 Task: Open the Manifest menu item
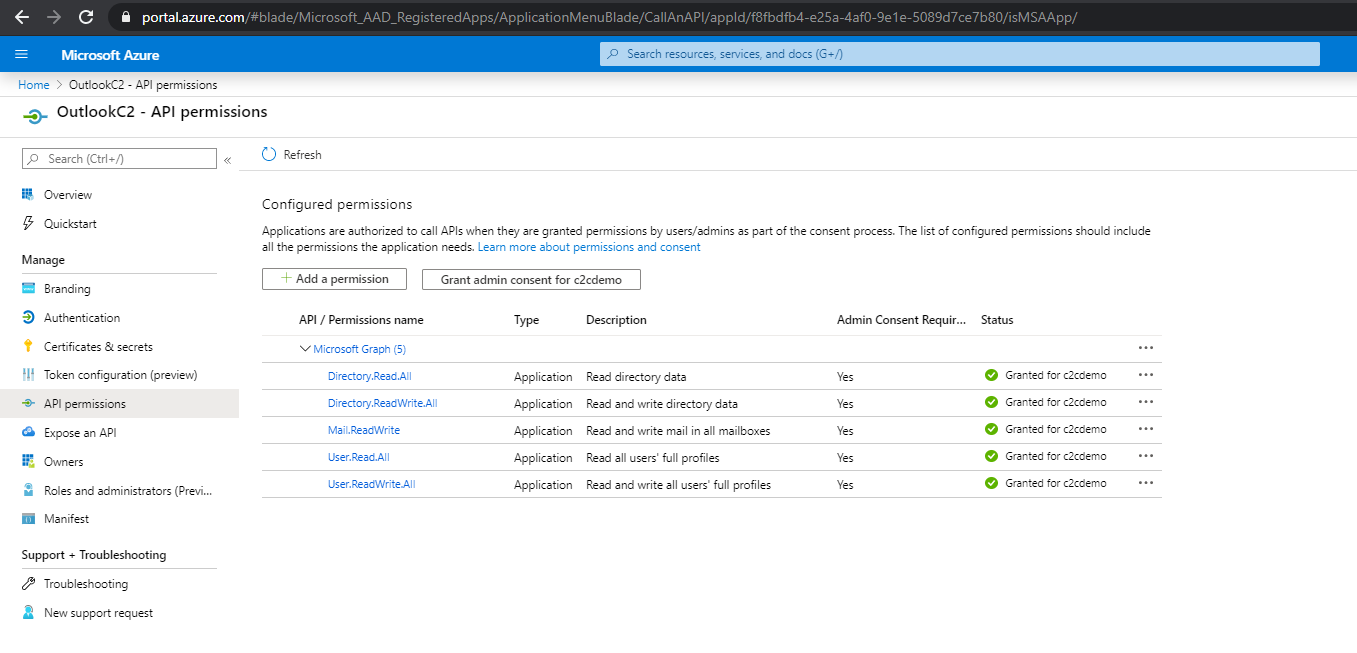(66, 519)
